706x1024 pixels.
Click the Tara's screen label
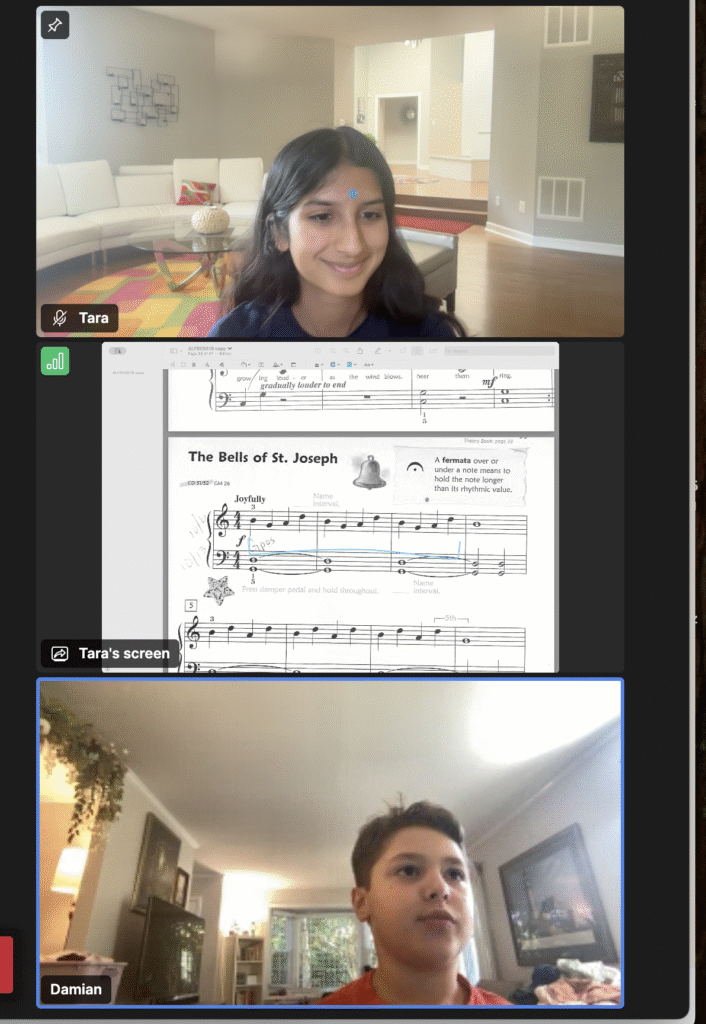[x=124, y=654]
